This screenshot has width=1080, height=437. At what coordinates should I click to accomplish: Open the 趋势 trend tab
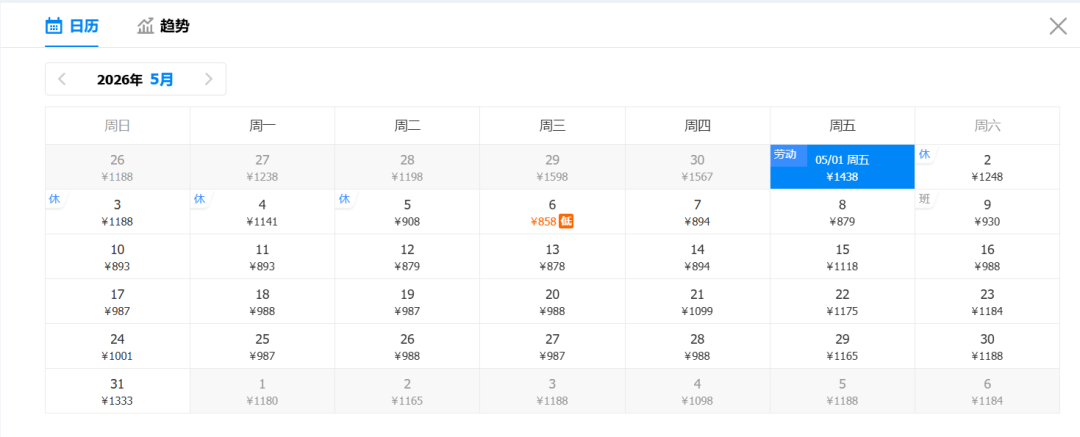[x=163, y=26]
